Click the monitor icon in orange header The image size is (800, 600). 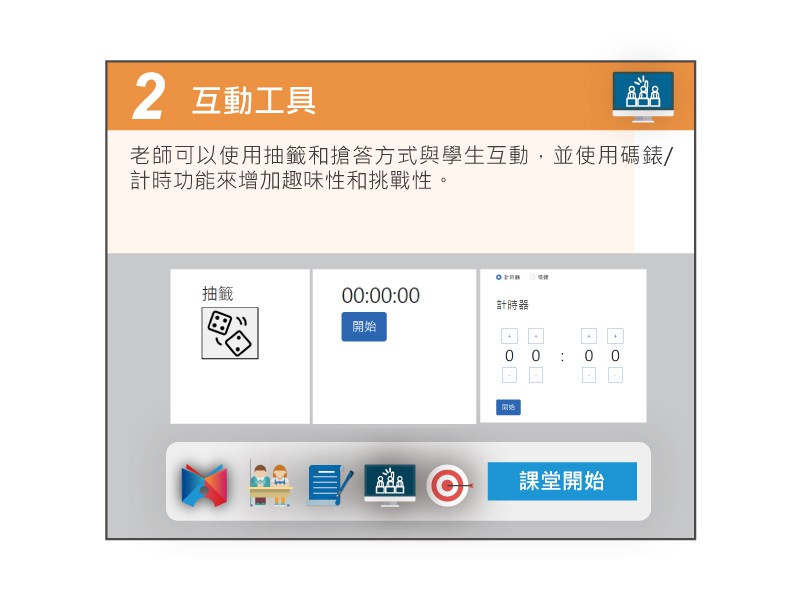point(643,97)
